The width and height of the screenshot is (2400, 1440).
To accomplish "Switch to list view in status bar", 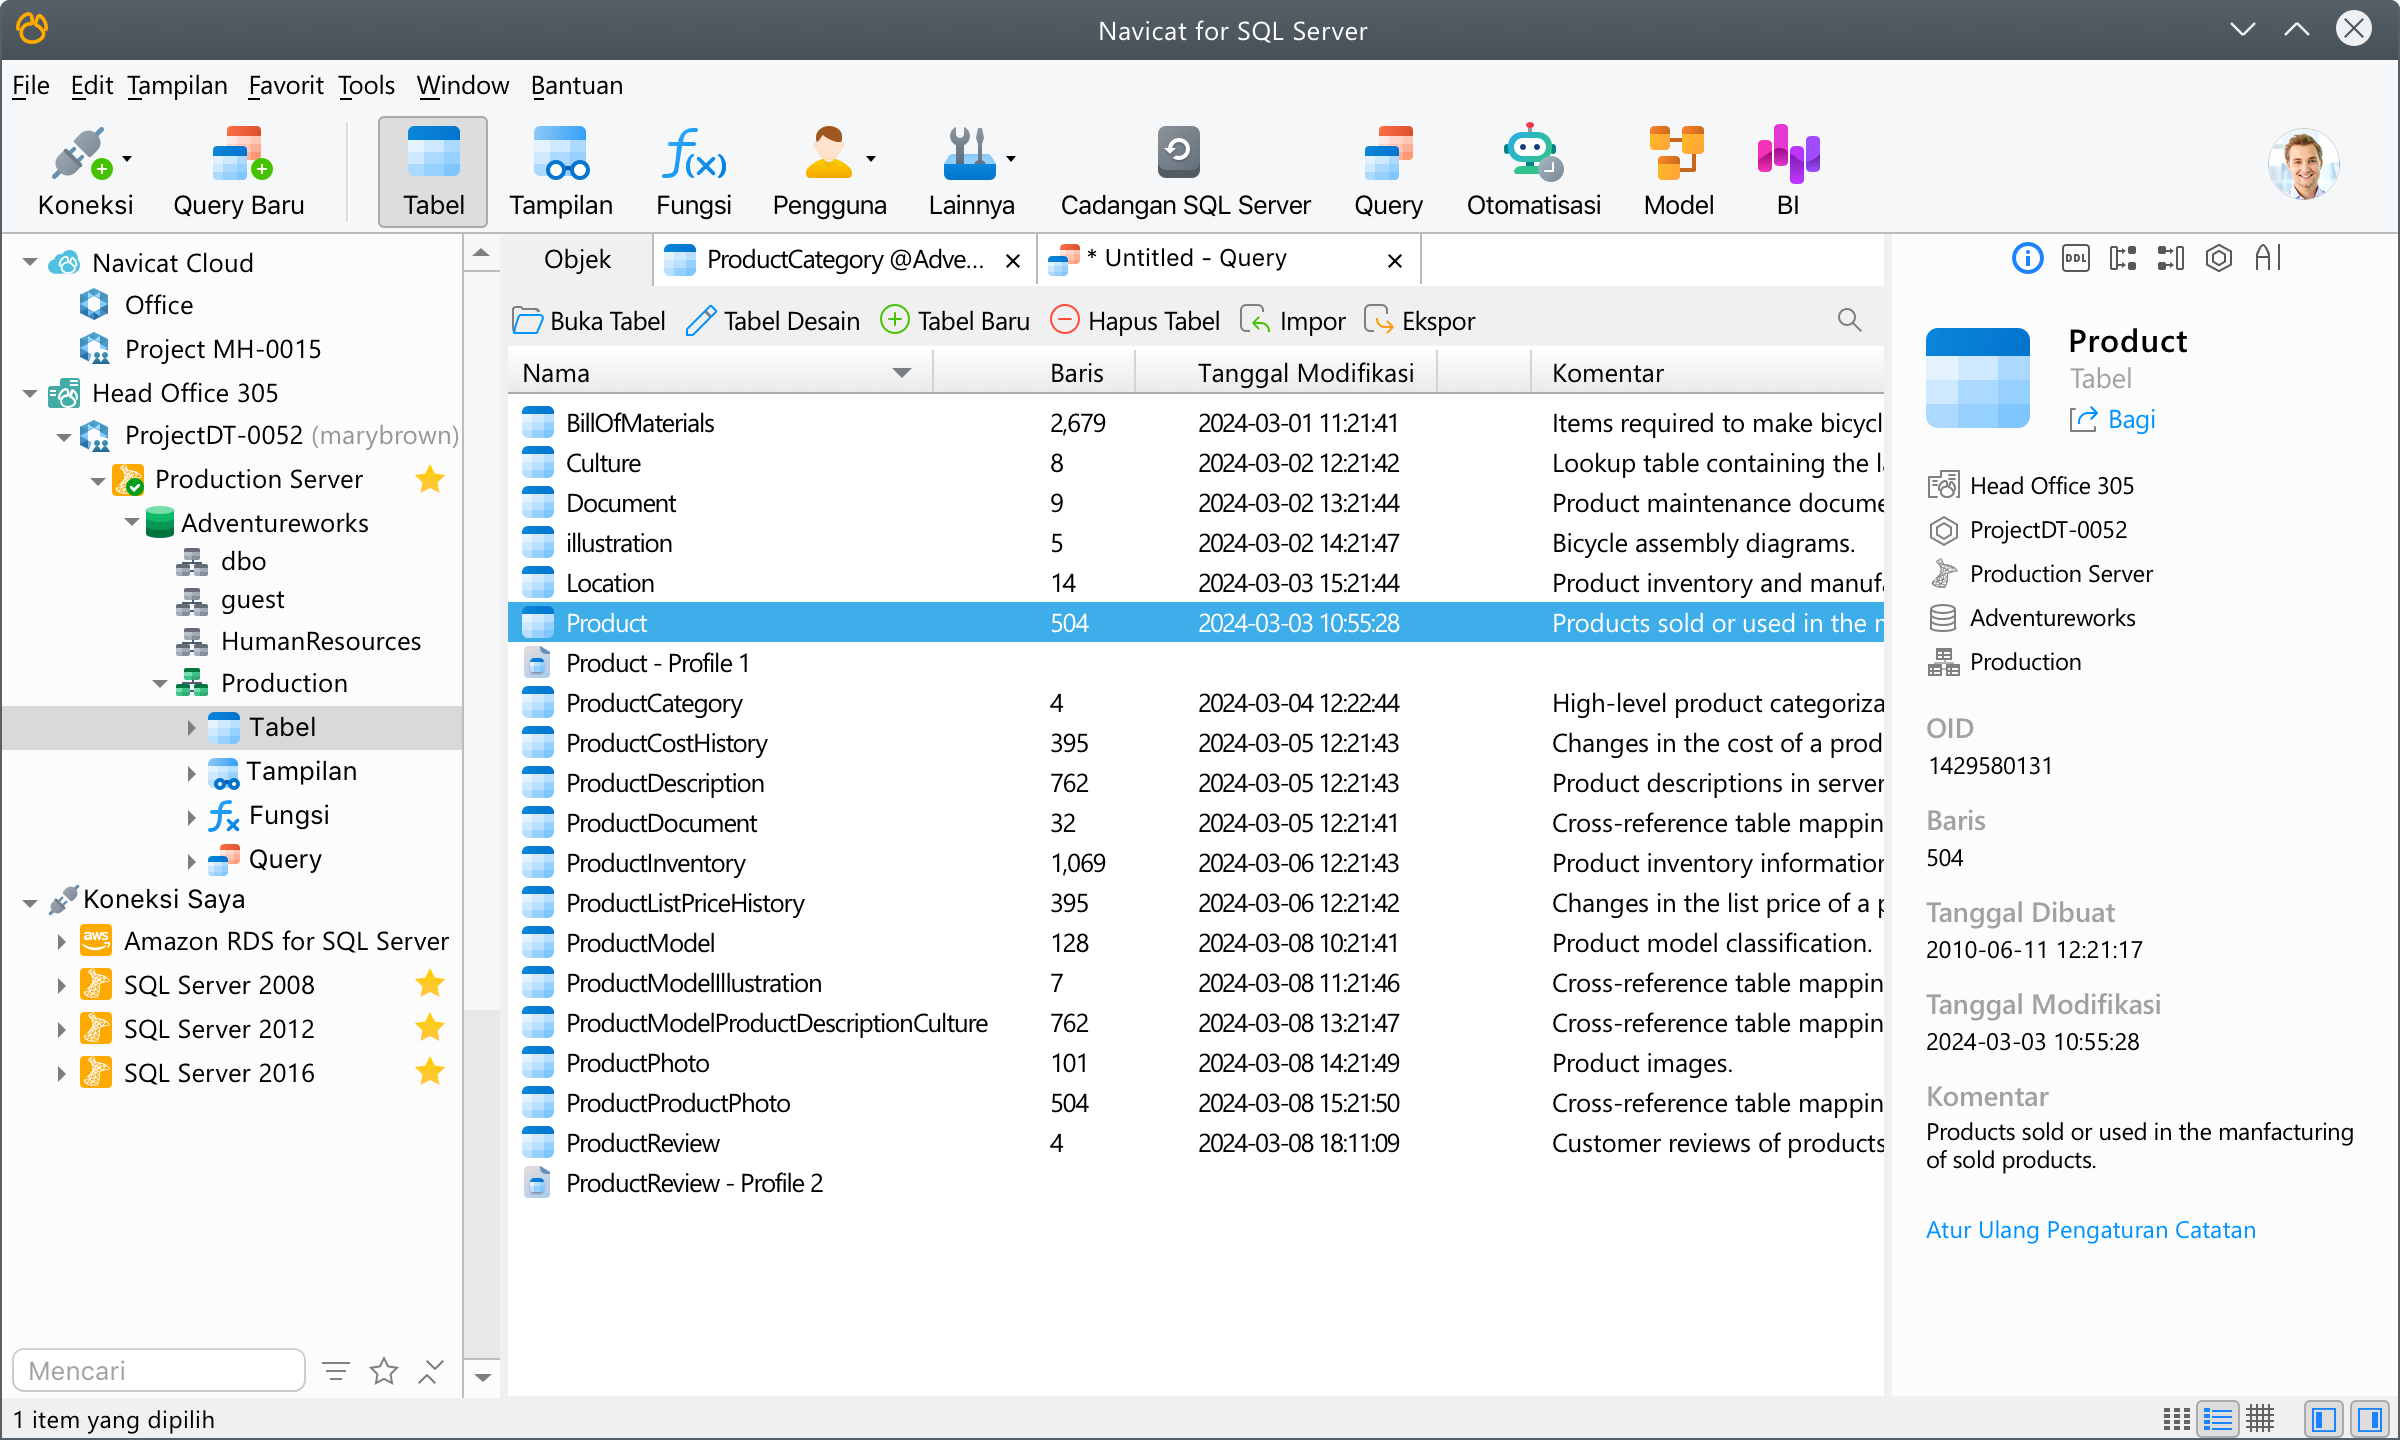I will click(x=2217, y=1419).
